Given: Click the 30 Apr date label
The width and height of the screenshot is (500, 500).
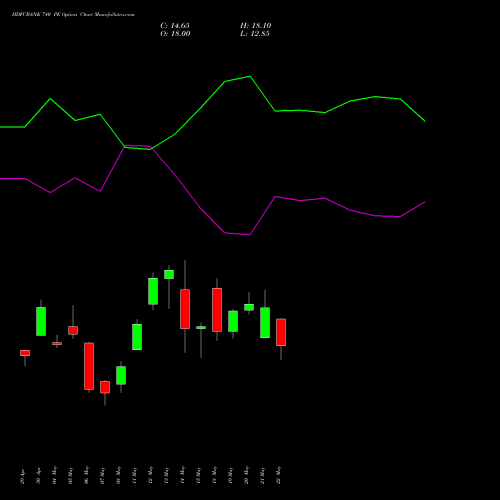Looking at the screenshot, I should click(x=39, y=475).
